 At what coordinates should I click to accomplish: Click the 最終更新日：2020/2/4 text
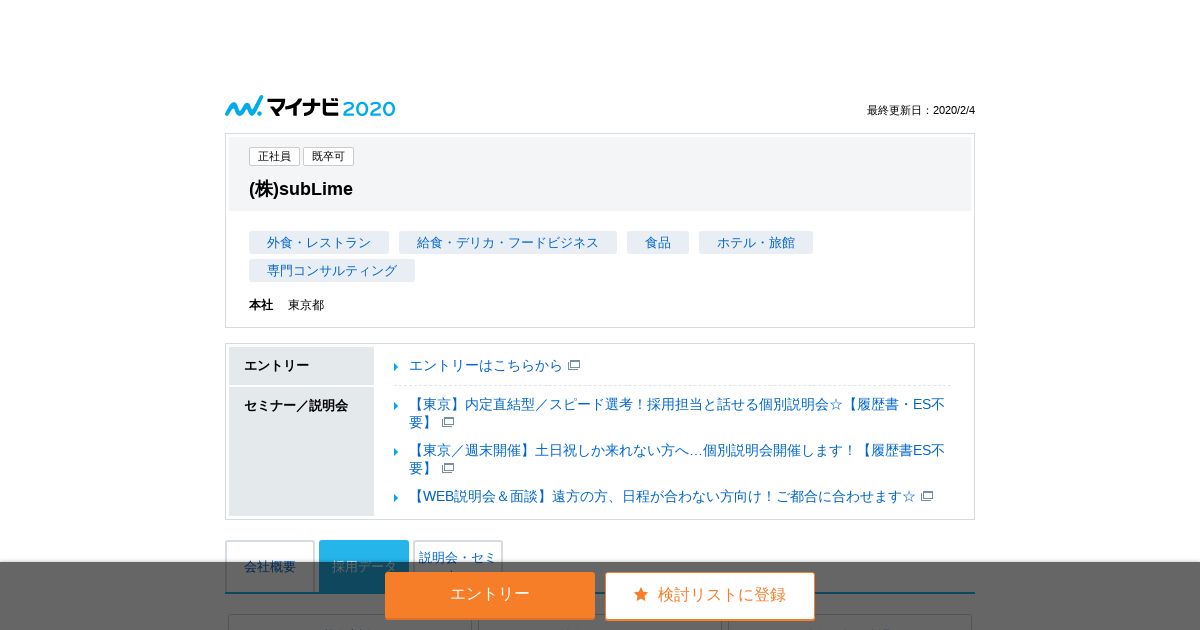[x=921, y=110]
